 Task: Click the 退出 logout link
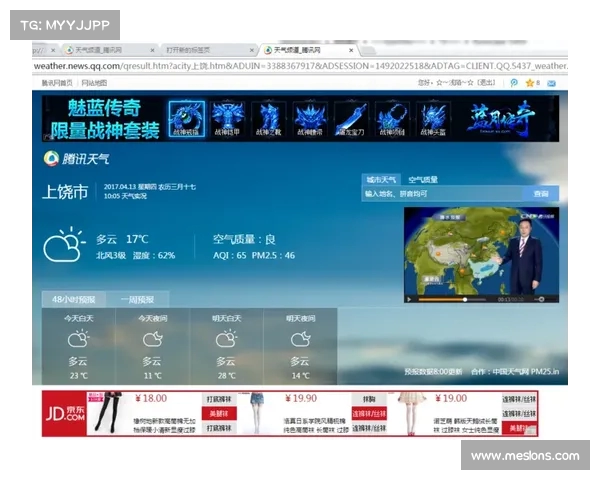486,83
